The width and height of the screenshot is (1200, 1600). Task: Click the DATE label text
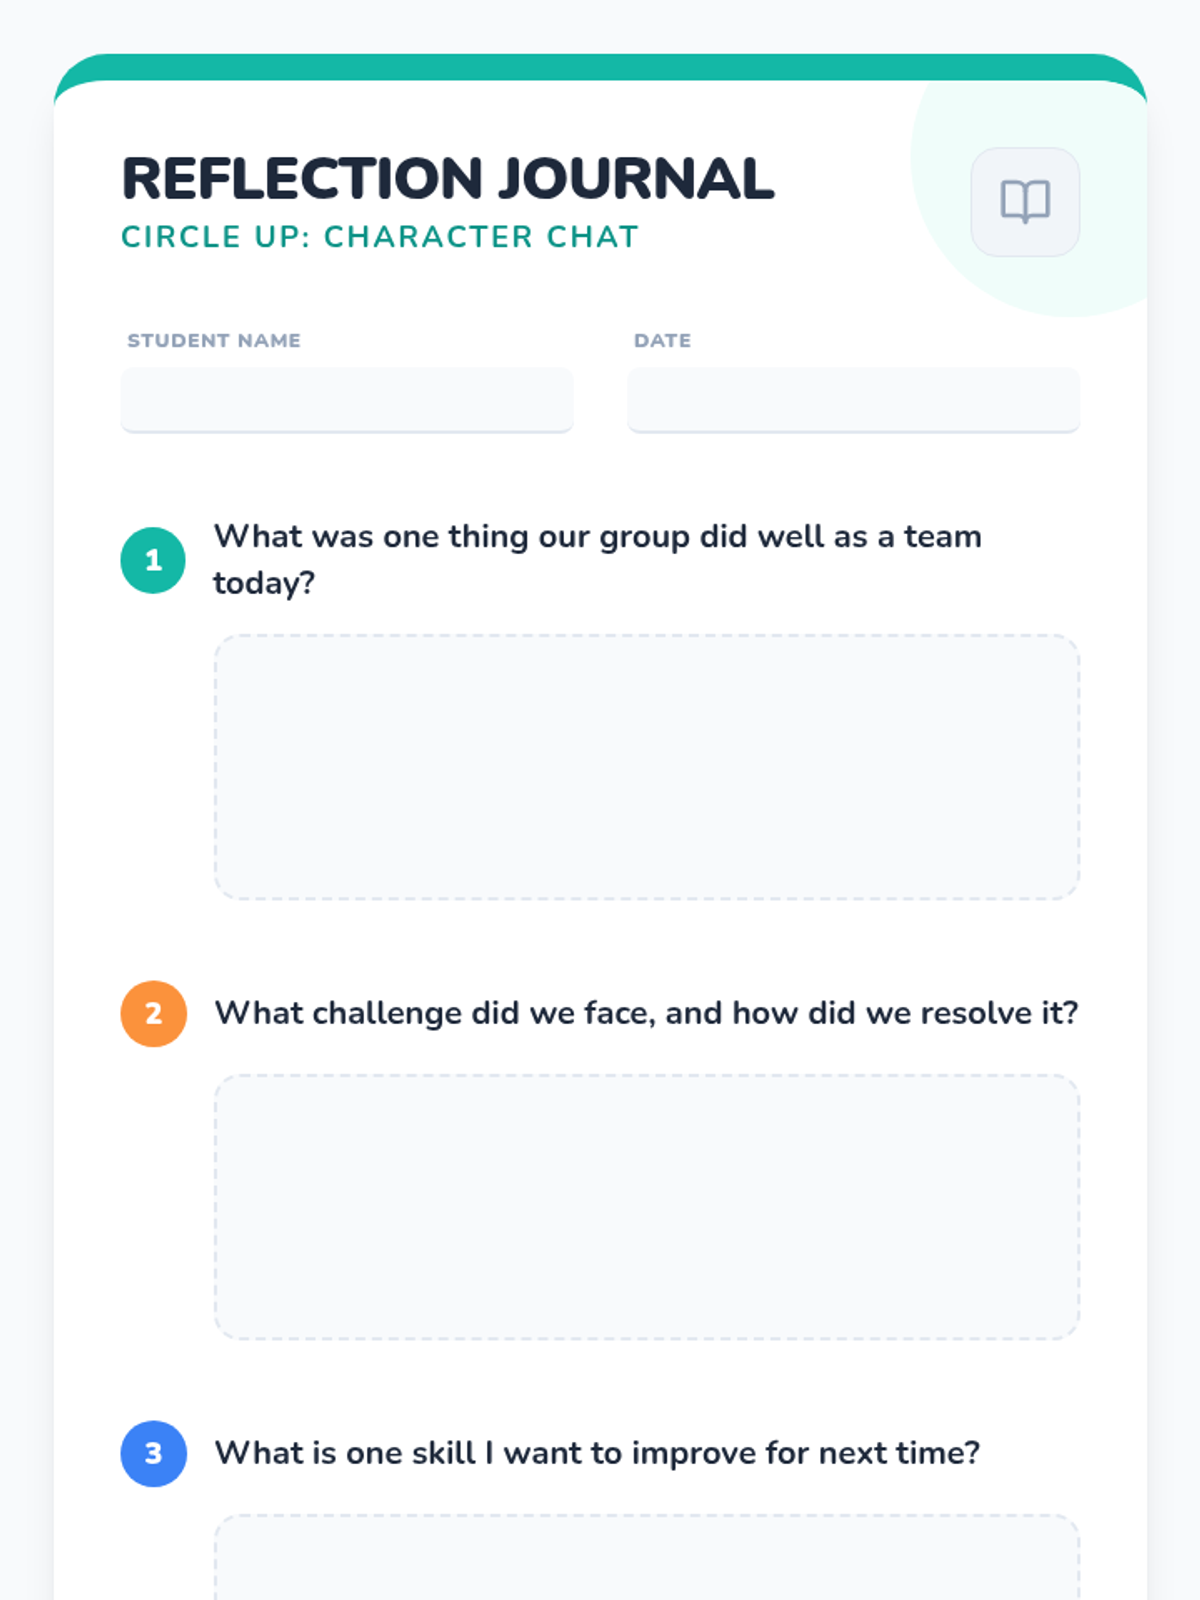[662, 340]
